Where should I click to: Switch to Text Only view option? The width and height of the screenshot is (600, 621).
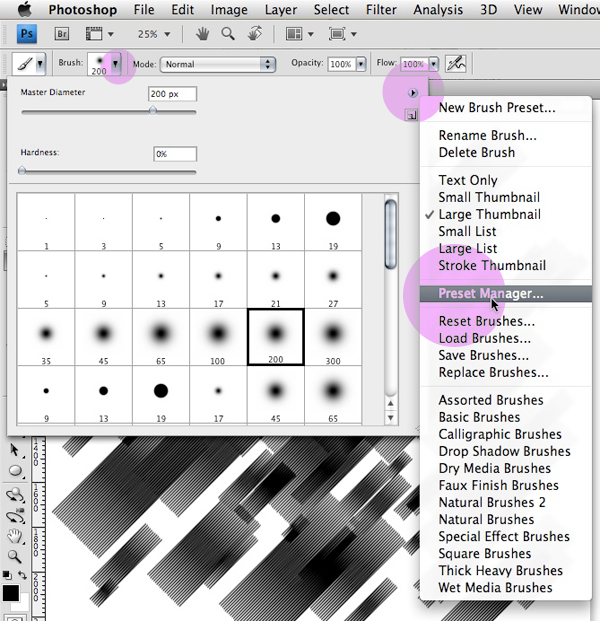point(506,180)
